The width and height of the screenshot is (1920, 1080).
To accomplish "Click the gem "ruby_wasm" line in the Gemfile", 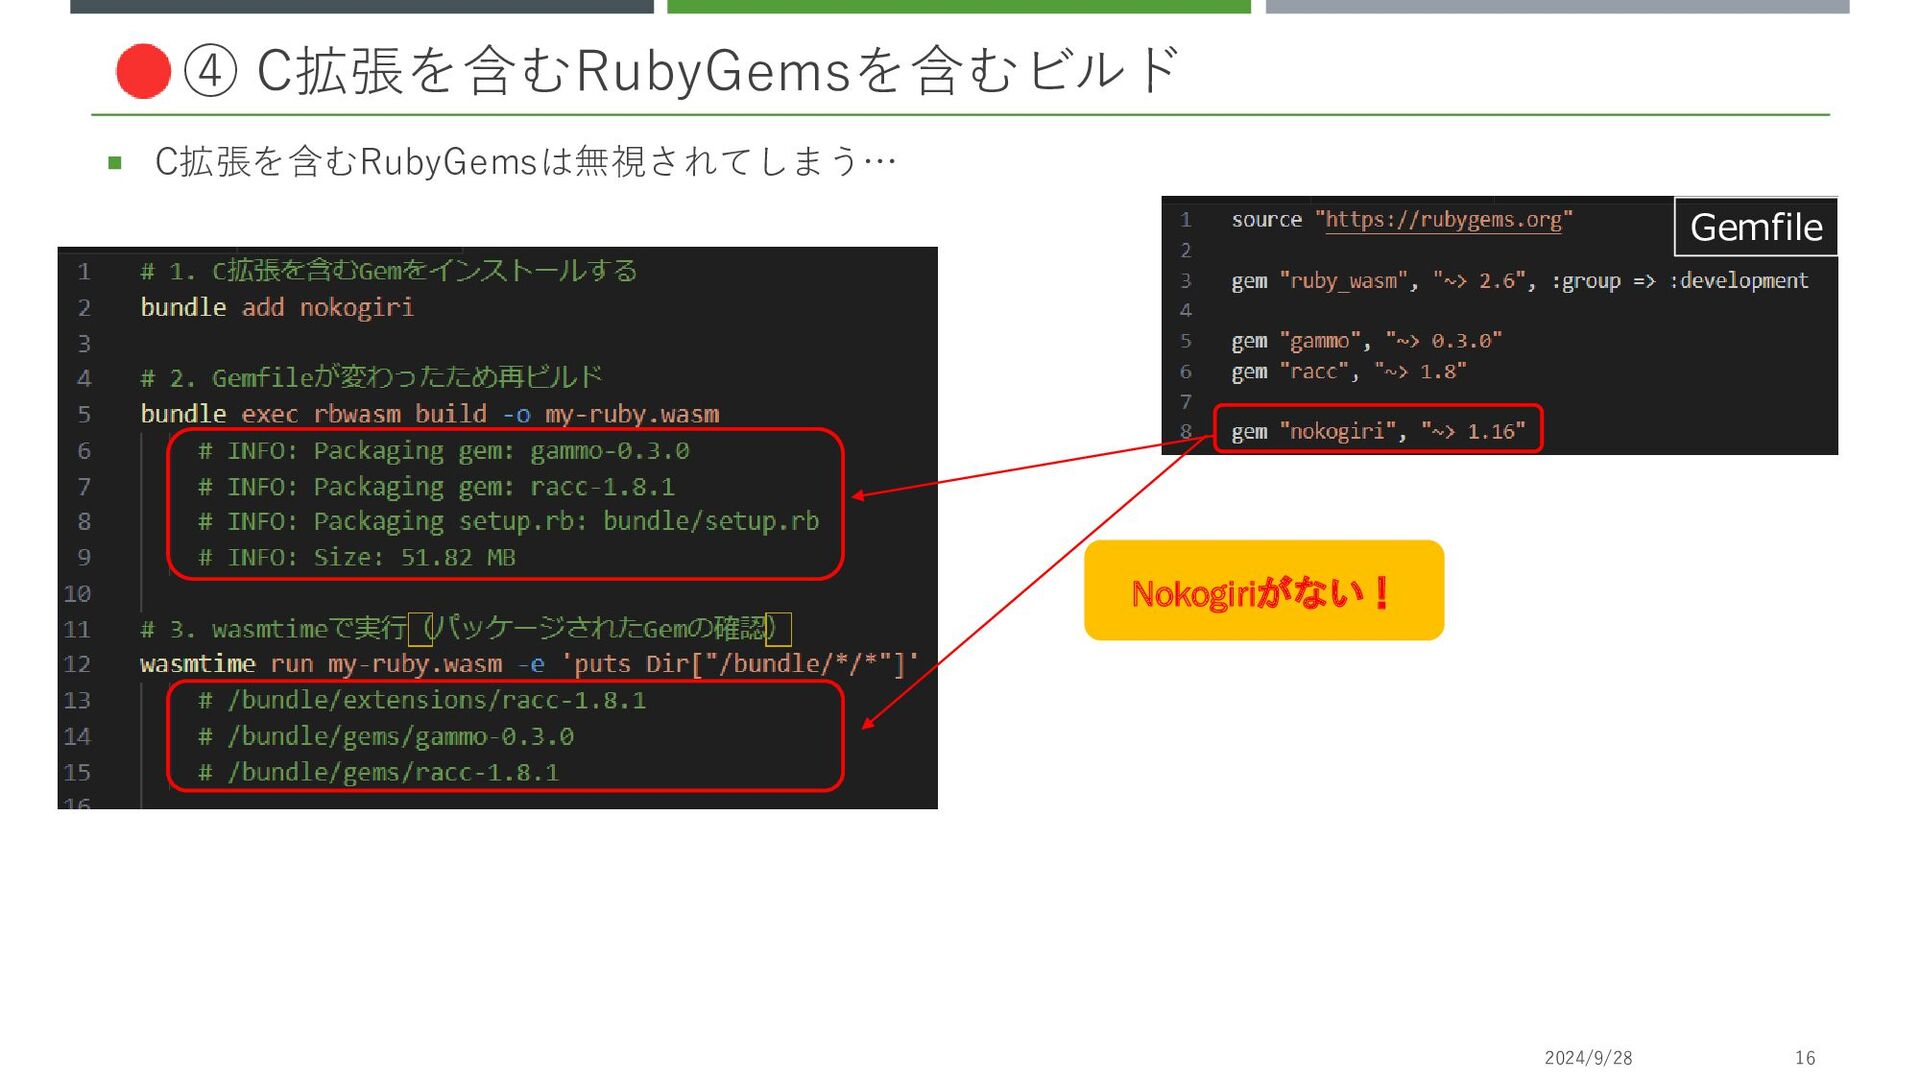I will 1518,281.
